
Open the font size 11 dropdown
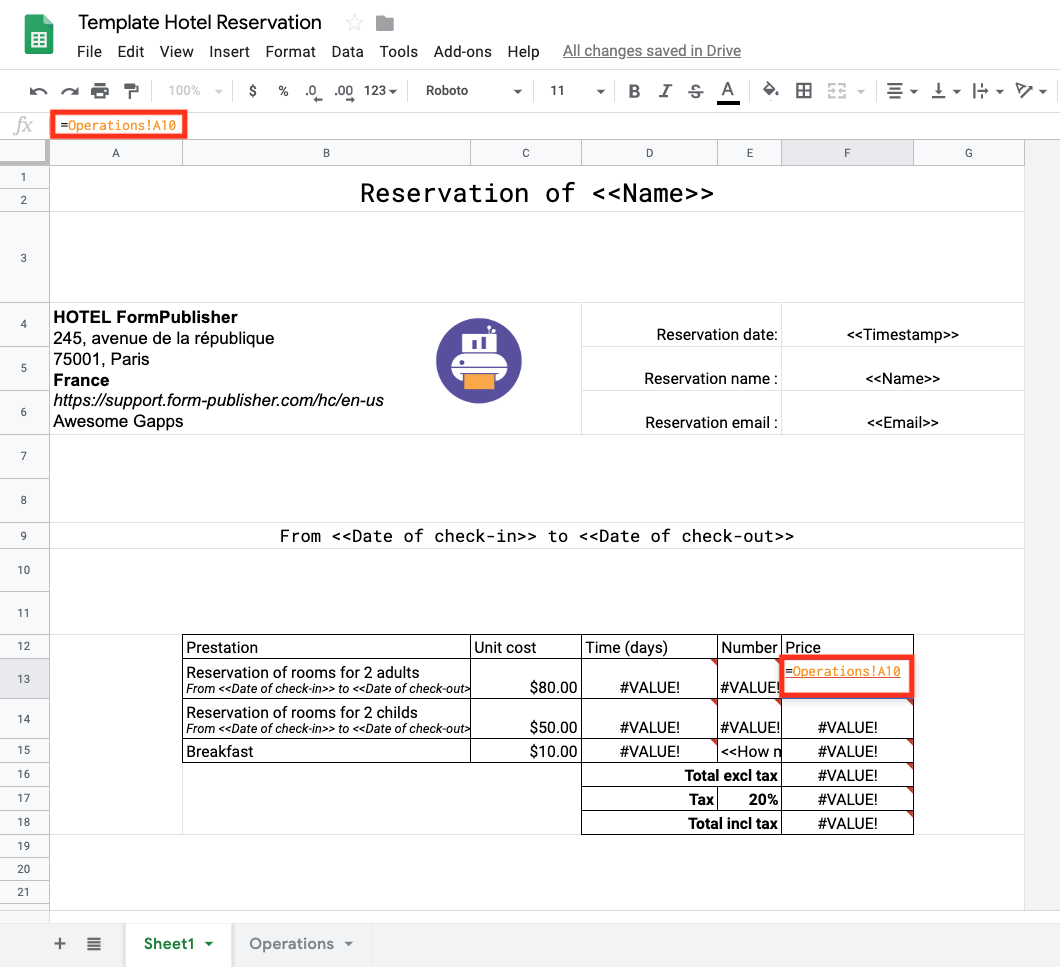(577, 91)
